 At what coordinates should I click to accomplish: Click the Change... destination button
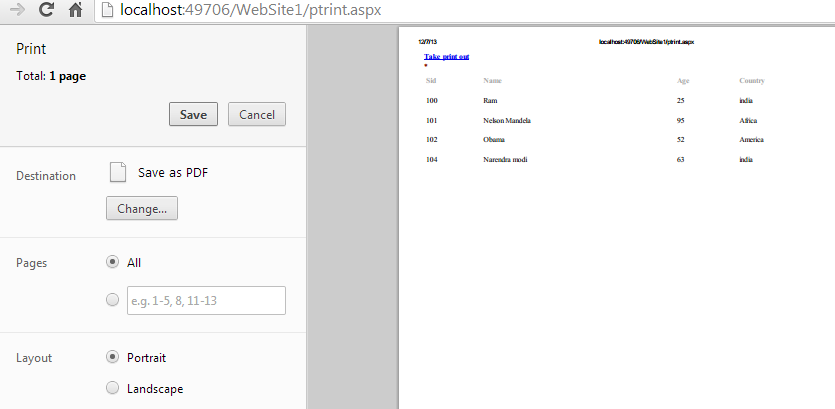[142, 208]
